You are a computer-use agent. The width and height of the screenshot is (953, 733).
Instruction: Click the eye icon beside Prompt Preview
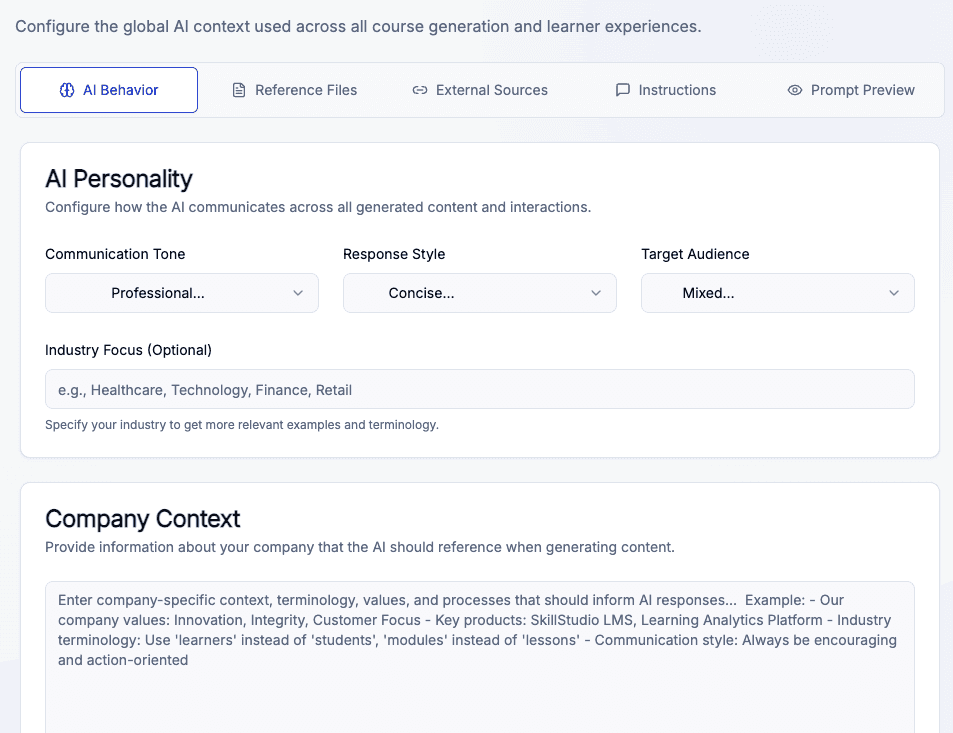(795, 90)
